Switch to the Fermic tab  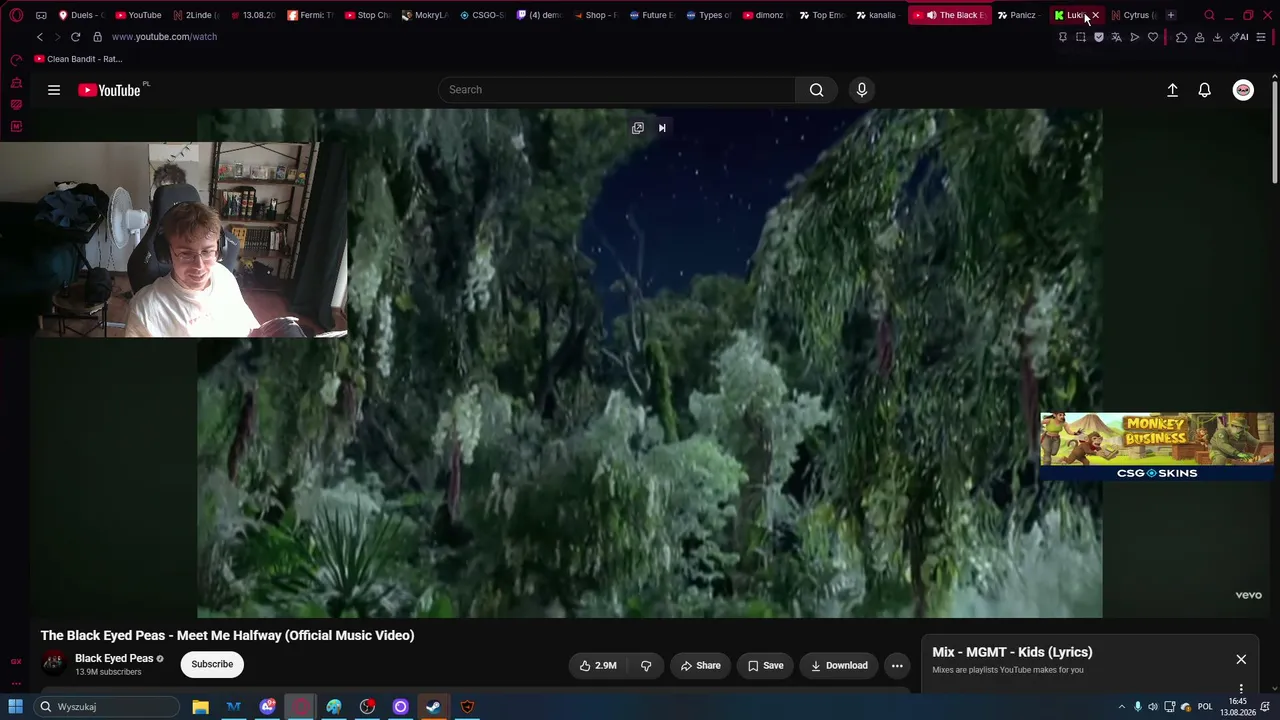pyautogui.click(x=311, y=15)
